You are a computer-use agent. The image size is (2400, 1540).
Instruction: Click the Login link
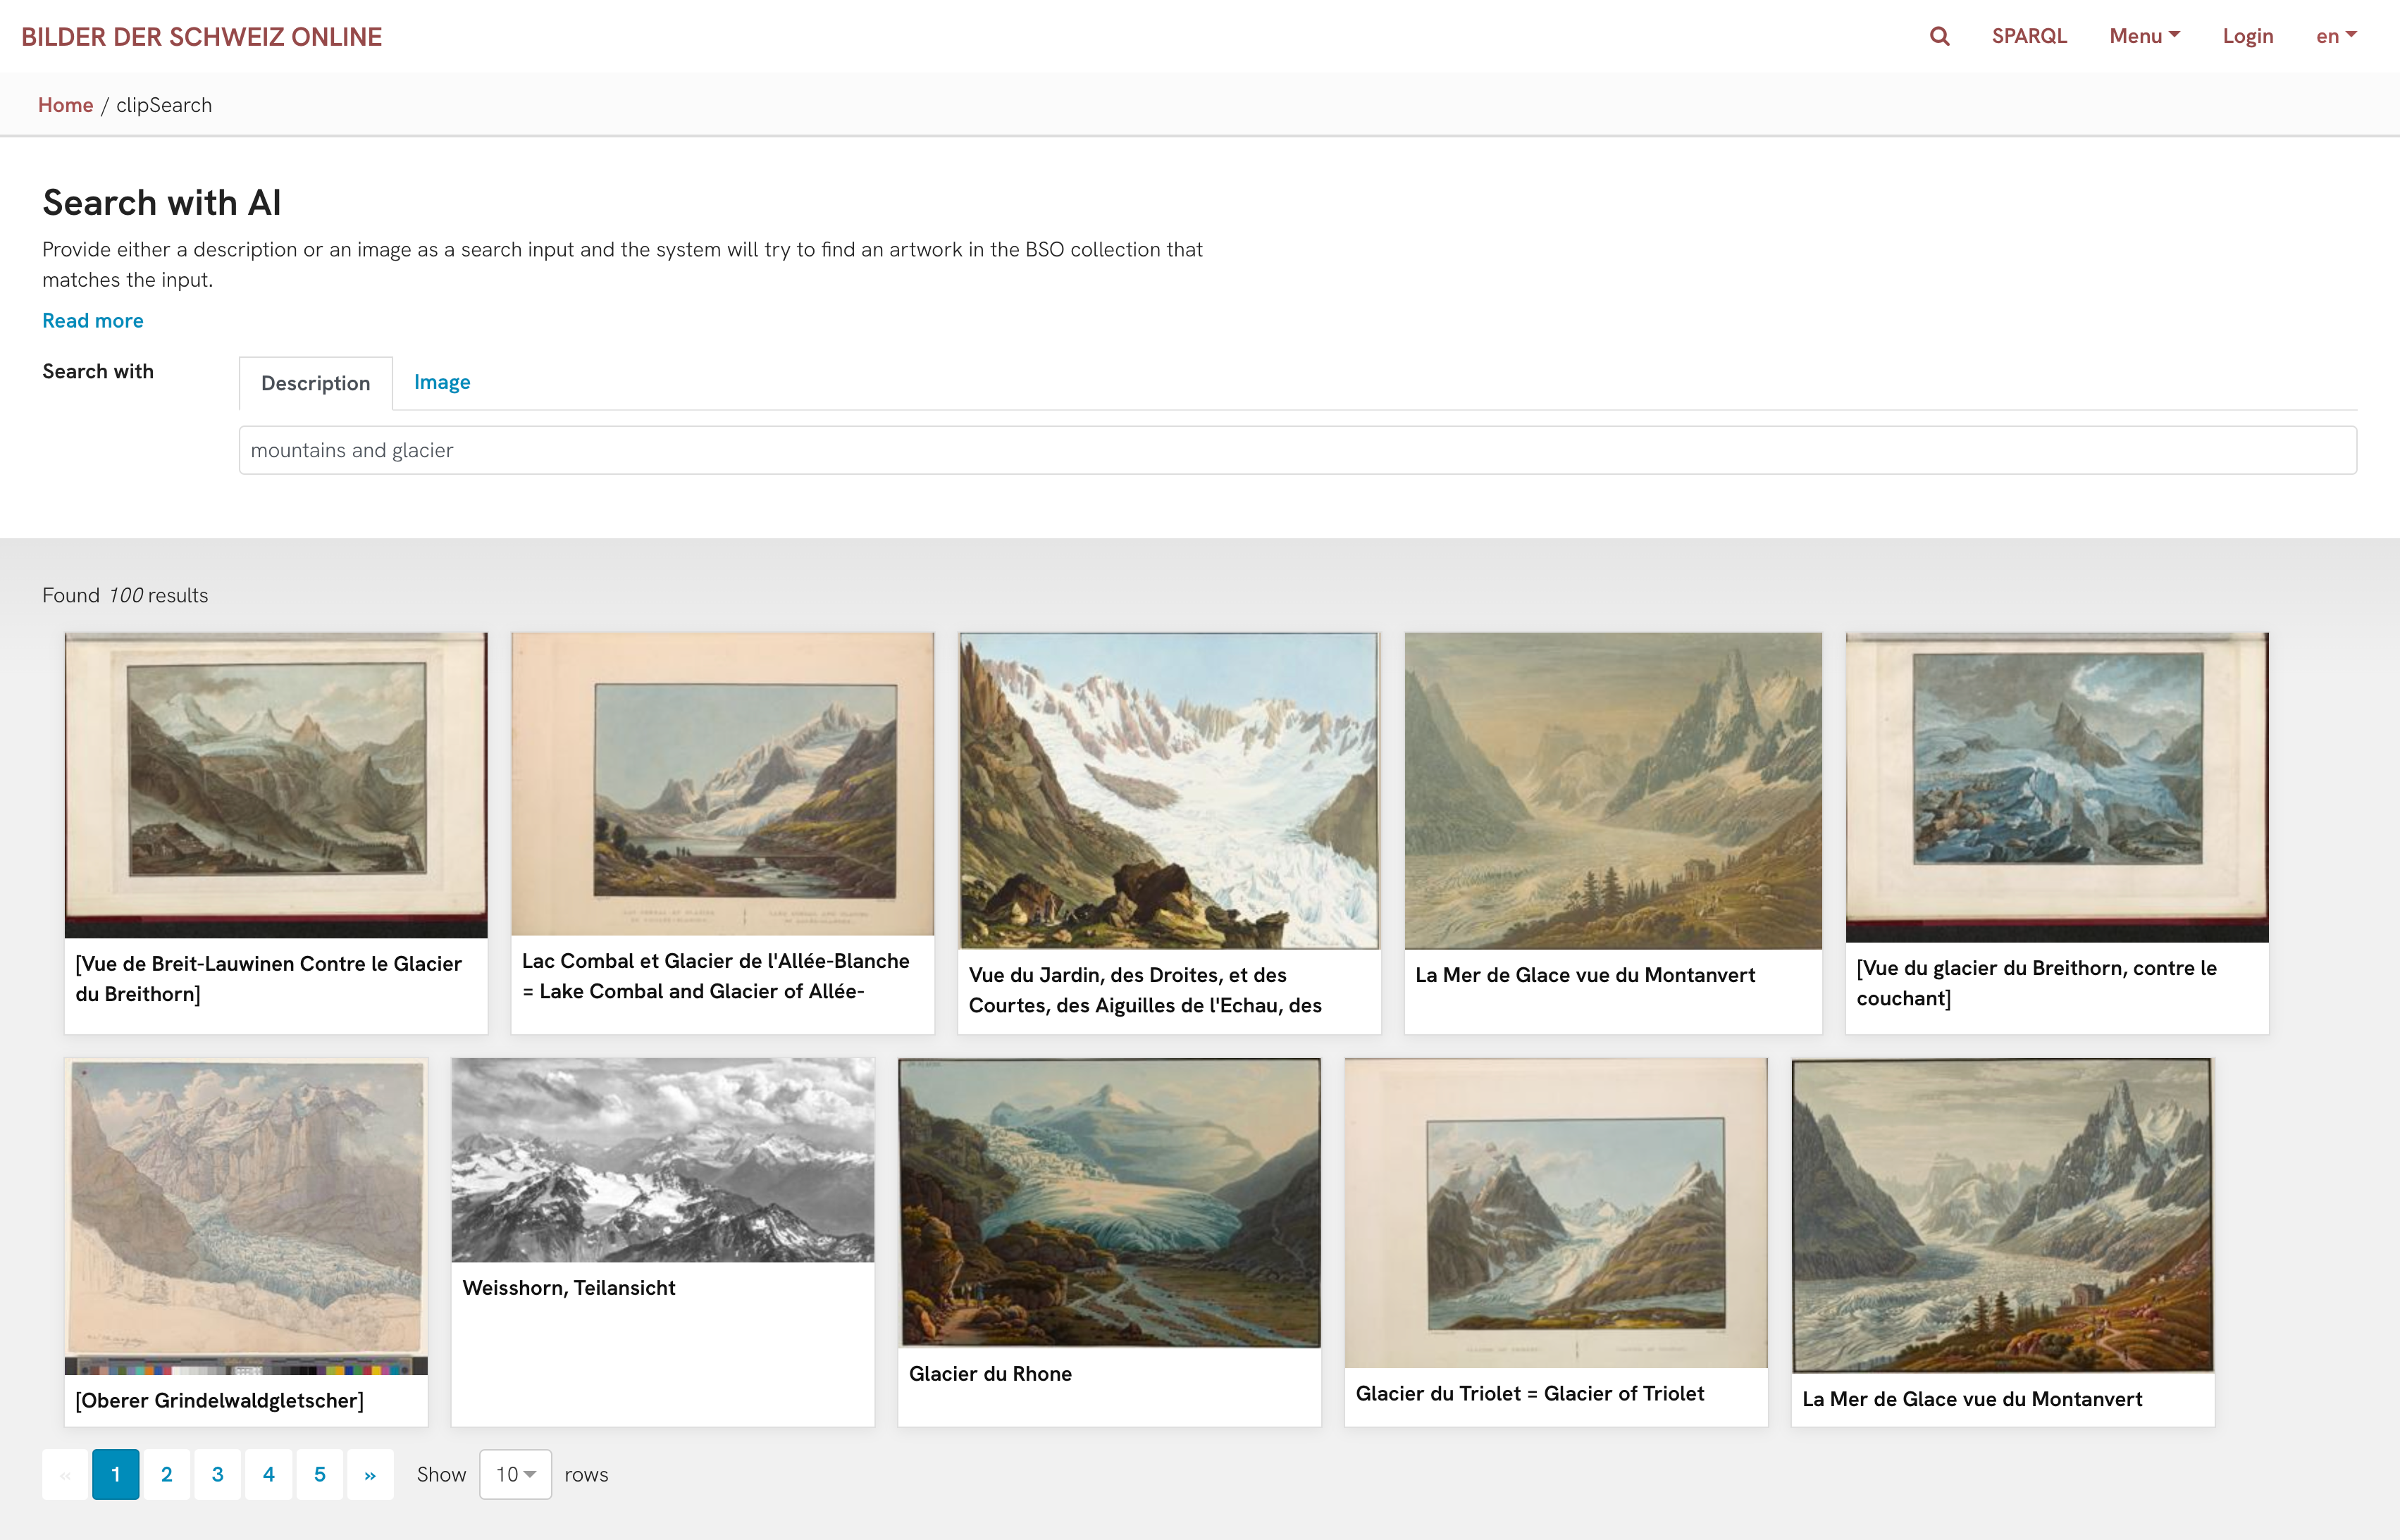click(x=2248, y=36)
